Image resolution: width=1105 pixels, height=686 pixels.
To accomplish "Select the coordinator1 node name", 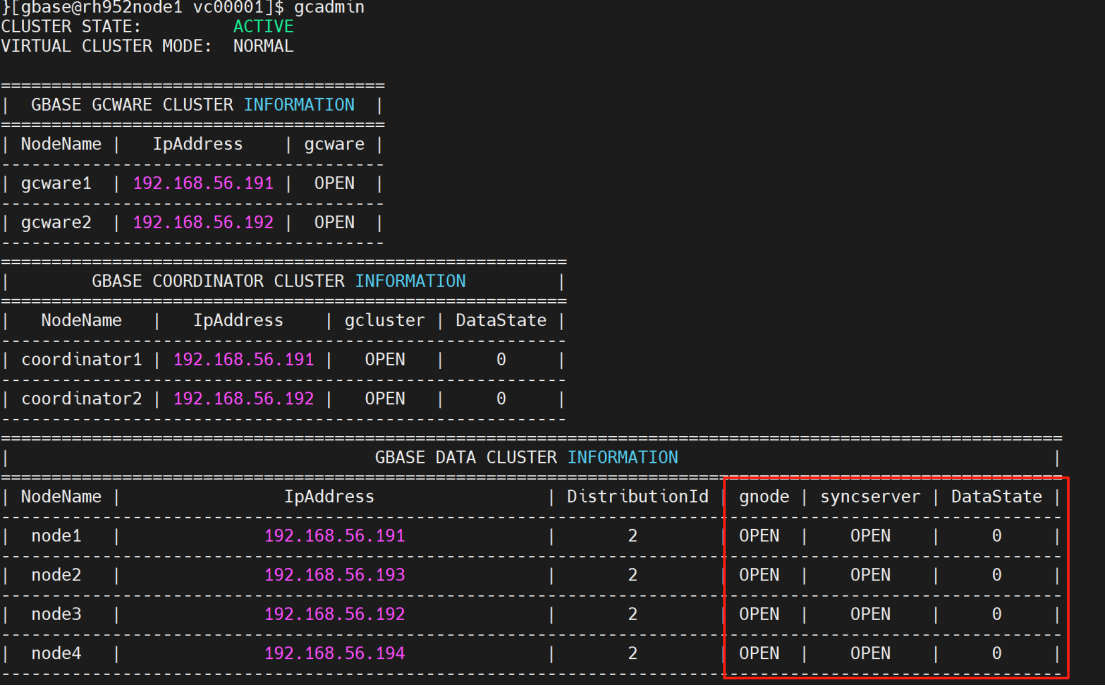I will coord(82,360).
